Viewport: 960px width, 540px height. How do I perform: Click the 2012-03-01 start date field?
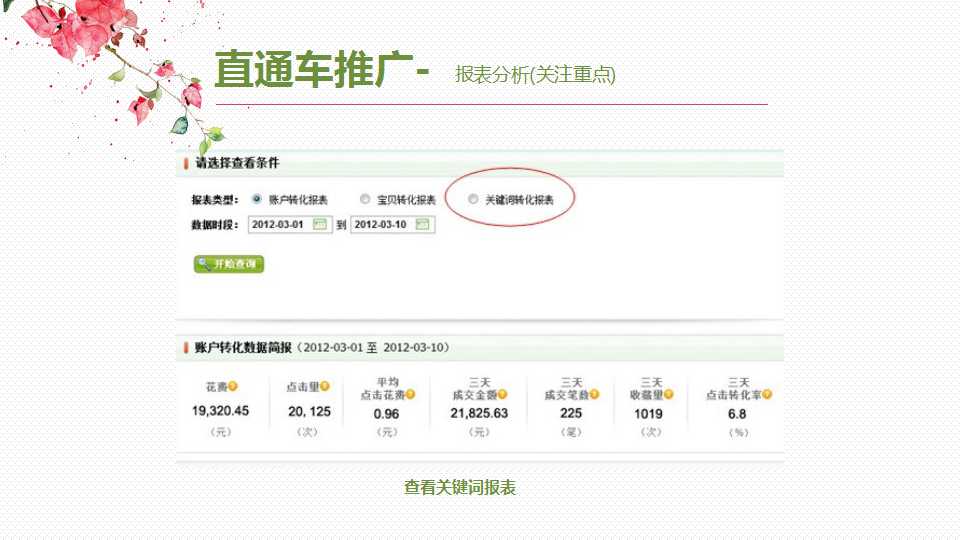pos(280,224)
